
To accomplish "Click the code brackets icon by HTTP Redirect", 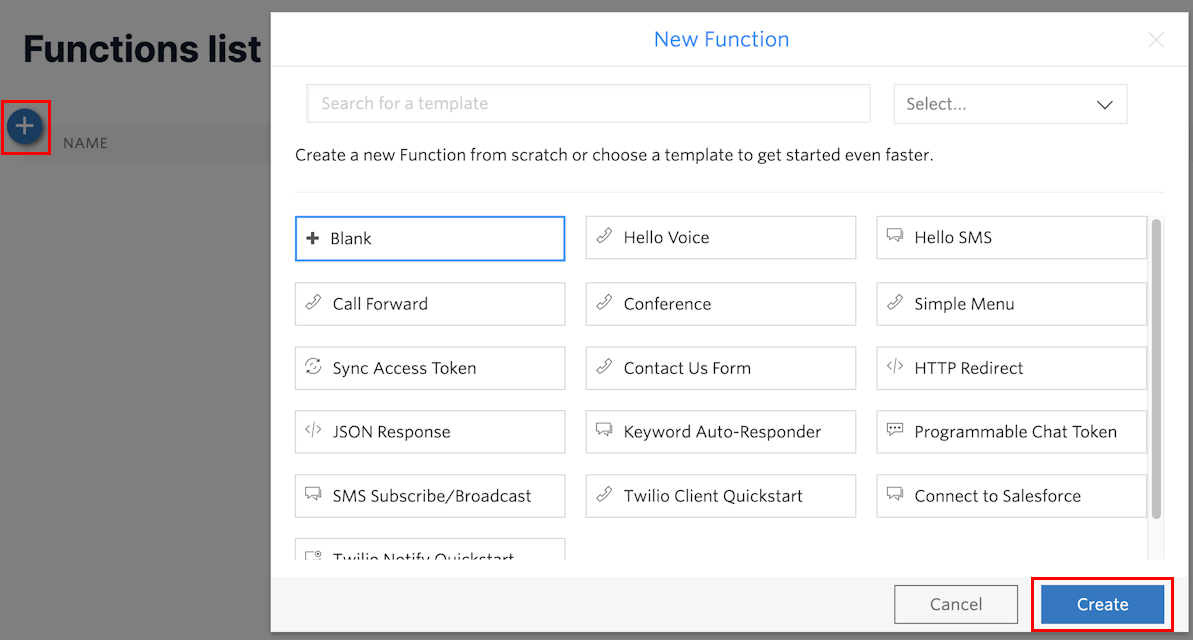I will 895,367.
